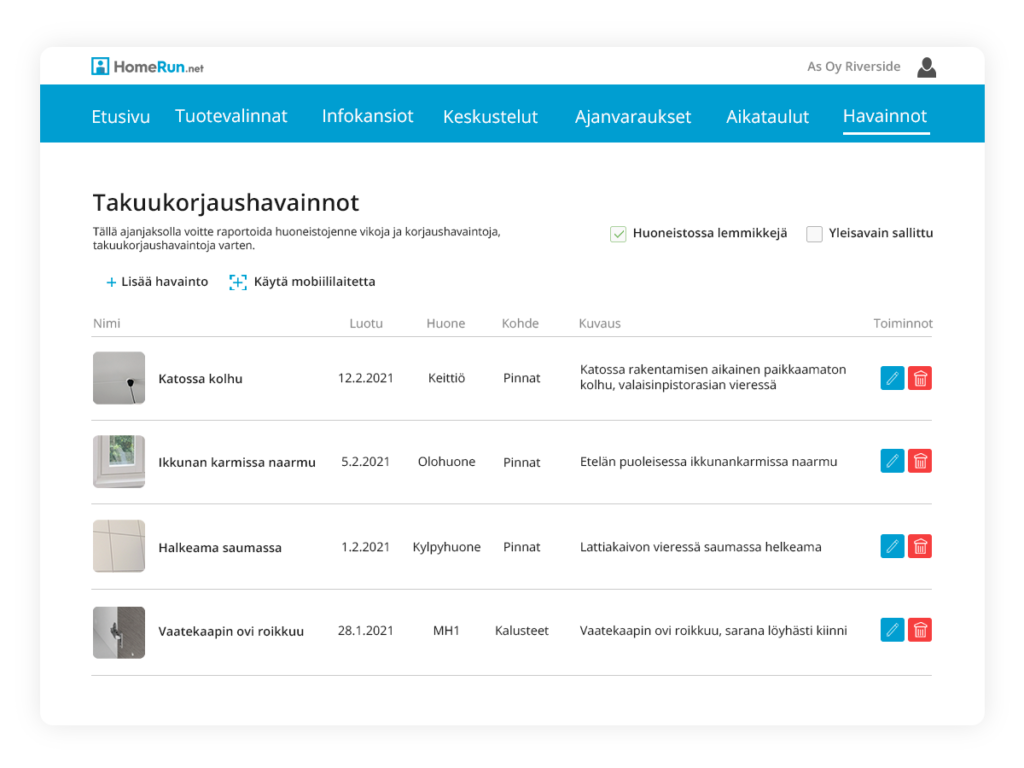Screen dimensions: 1024x768
Task: Open the Katossa kolhu thumbnail image
Action: click(119, 378)
